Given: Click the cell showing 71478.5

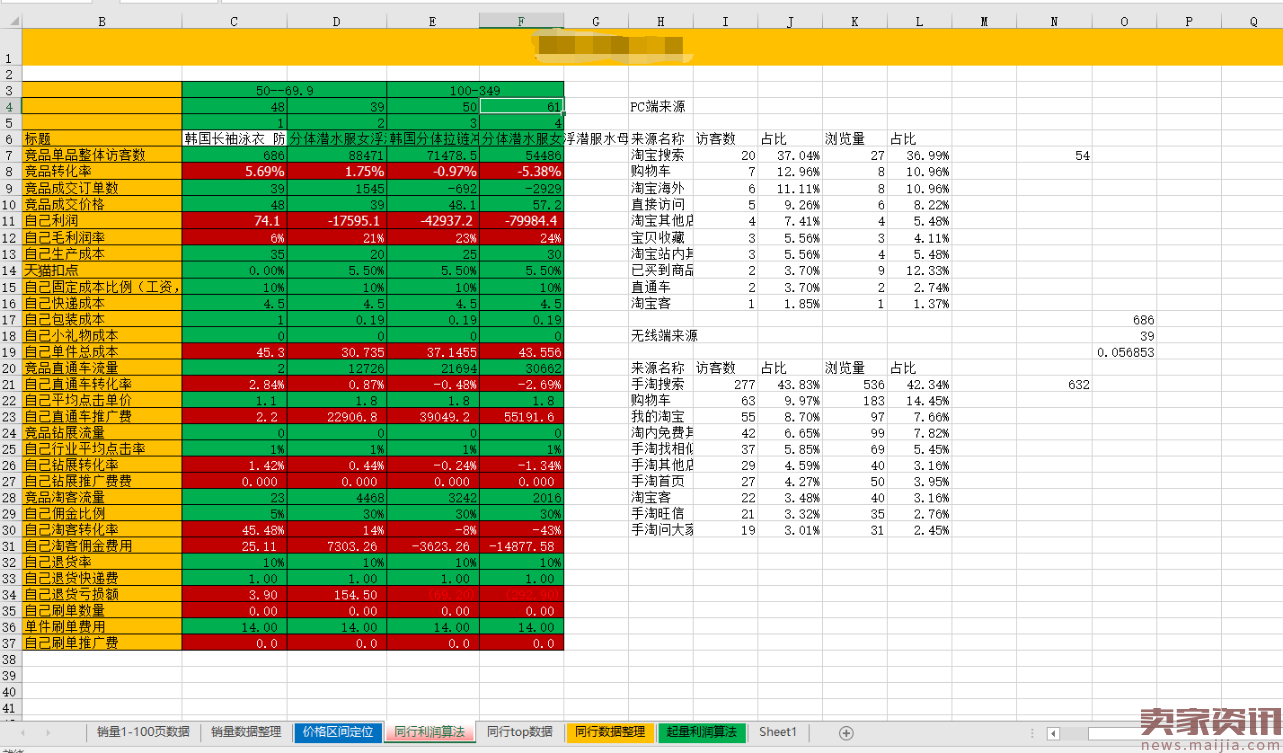Looking at the screenshot, I should 433,155.
